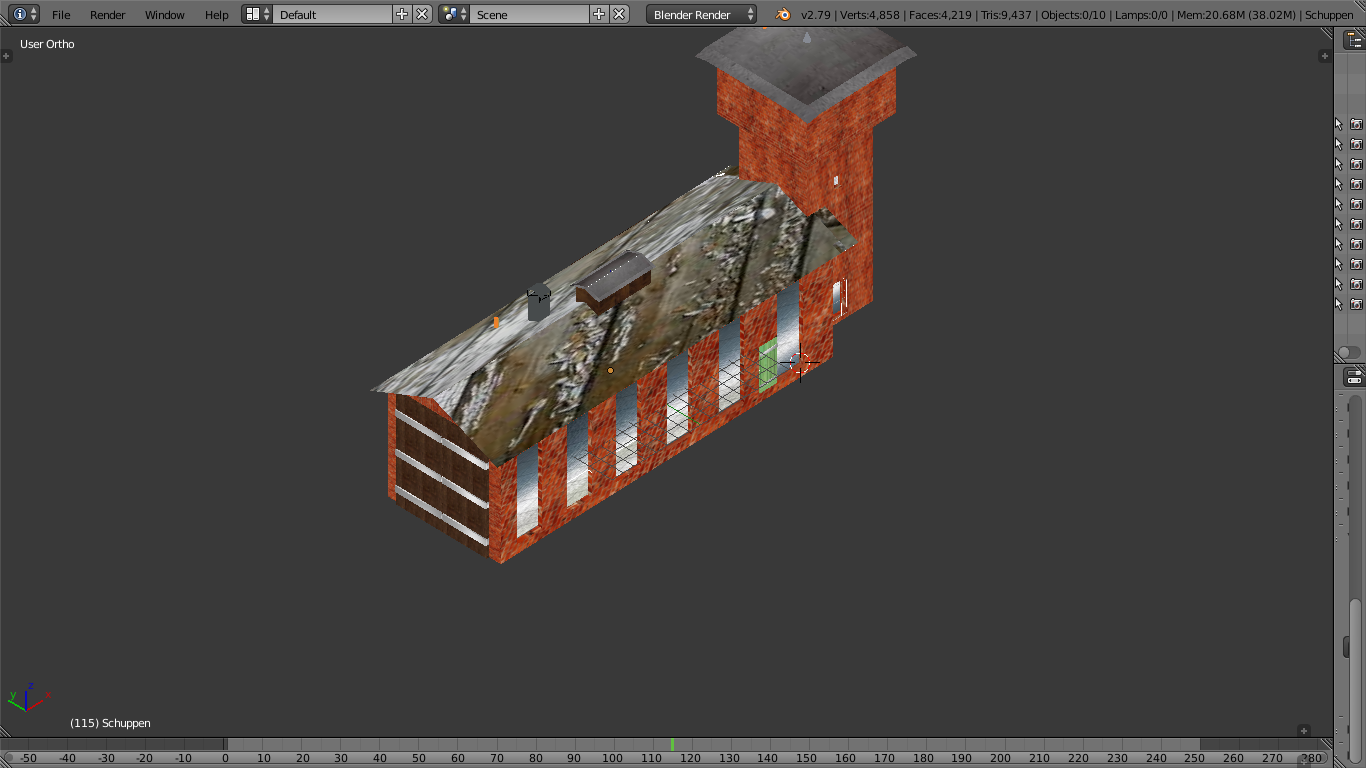Toggle render camera of ninth outliner row
Image resolution: width=1366 pixels, height=768 pixels.
tap(1356, 284)
